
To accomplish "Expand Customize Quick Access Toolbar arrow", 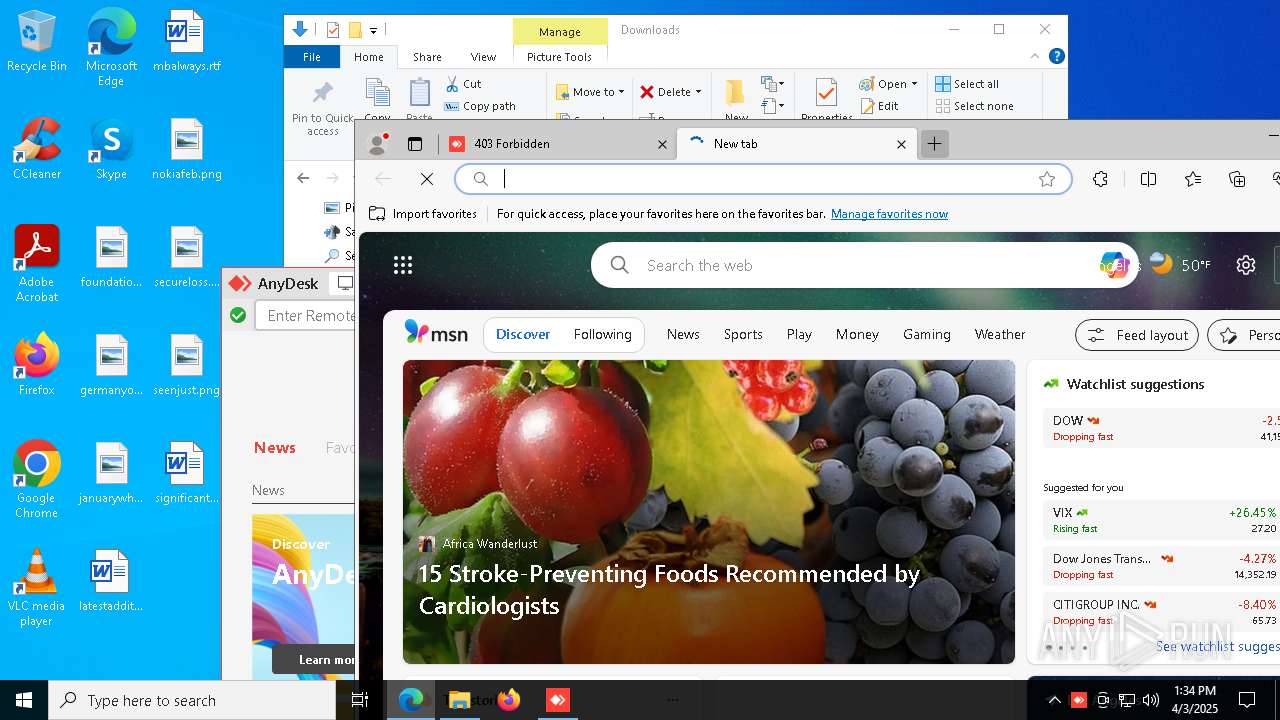I will point(373,31).
